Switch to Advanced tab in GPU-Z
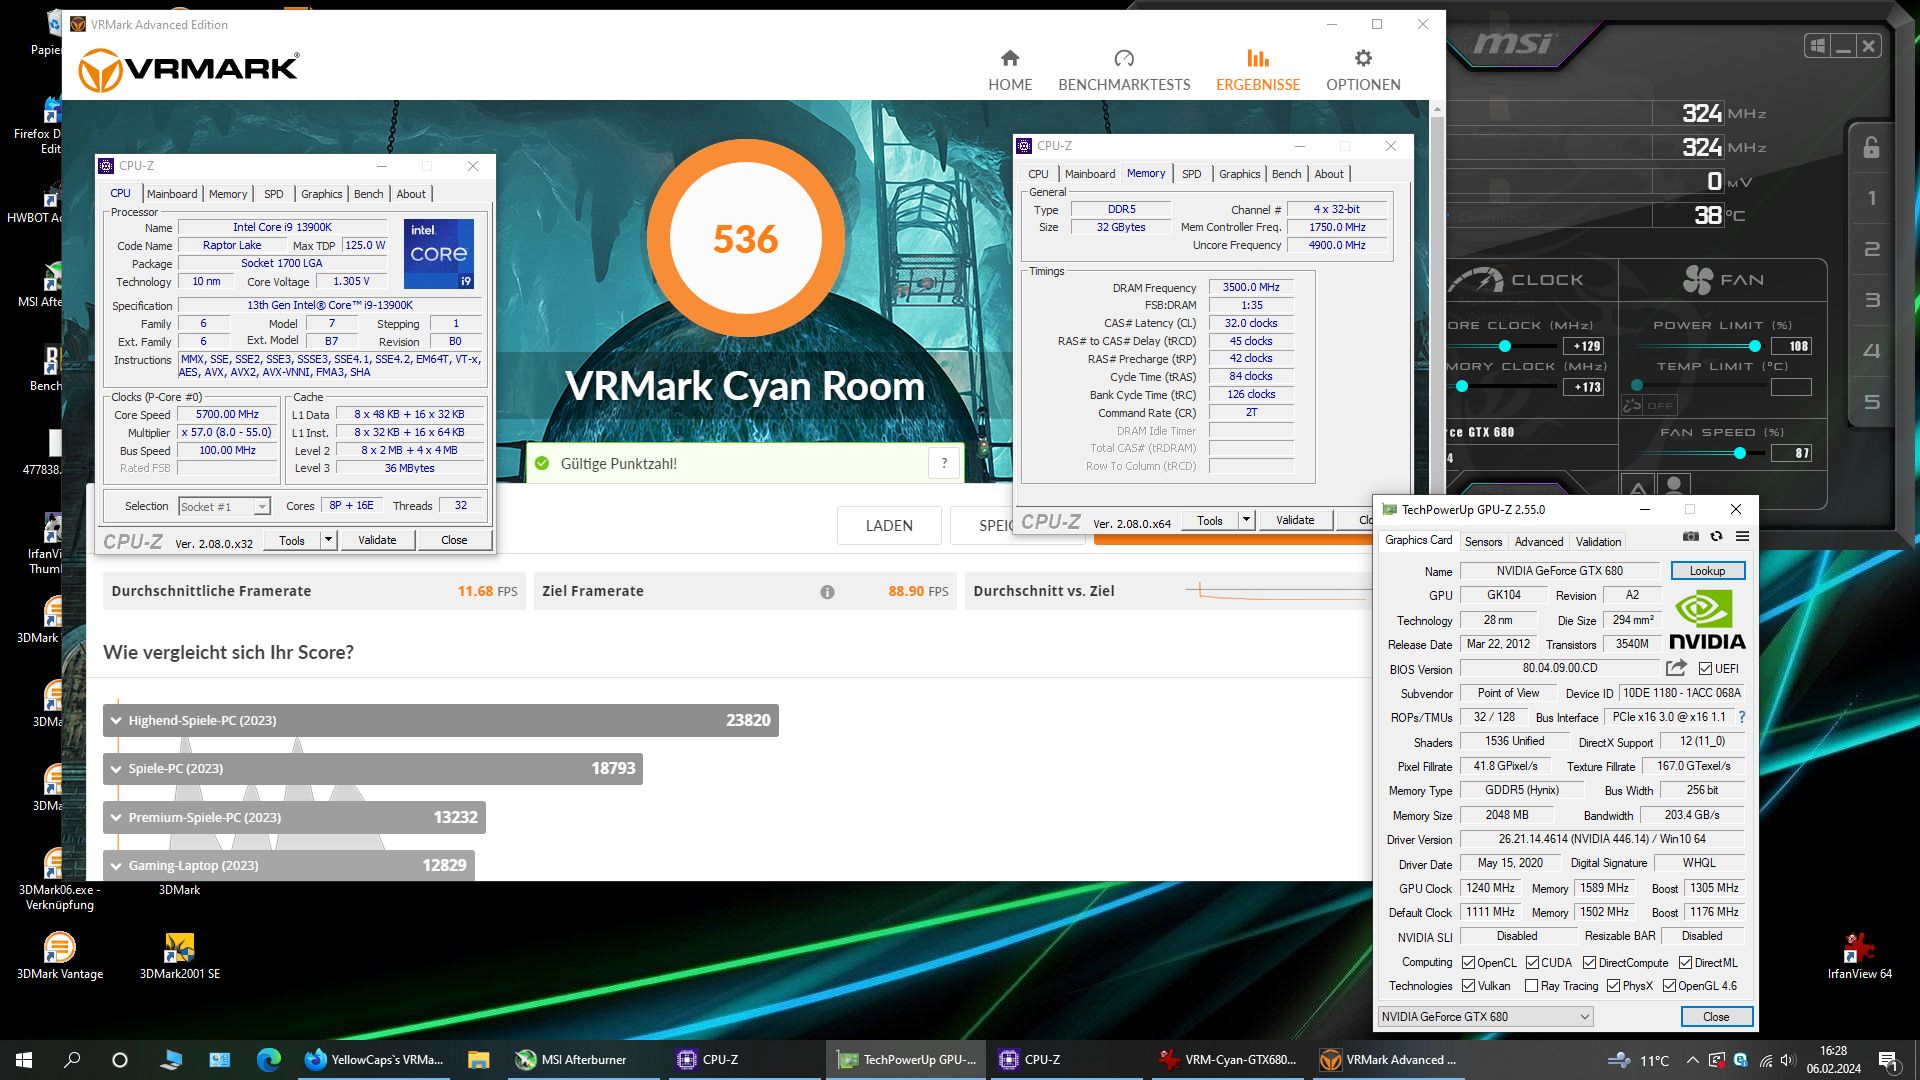Screen dimensions: 1920x1080 (1538, 542)
